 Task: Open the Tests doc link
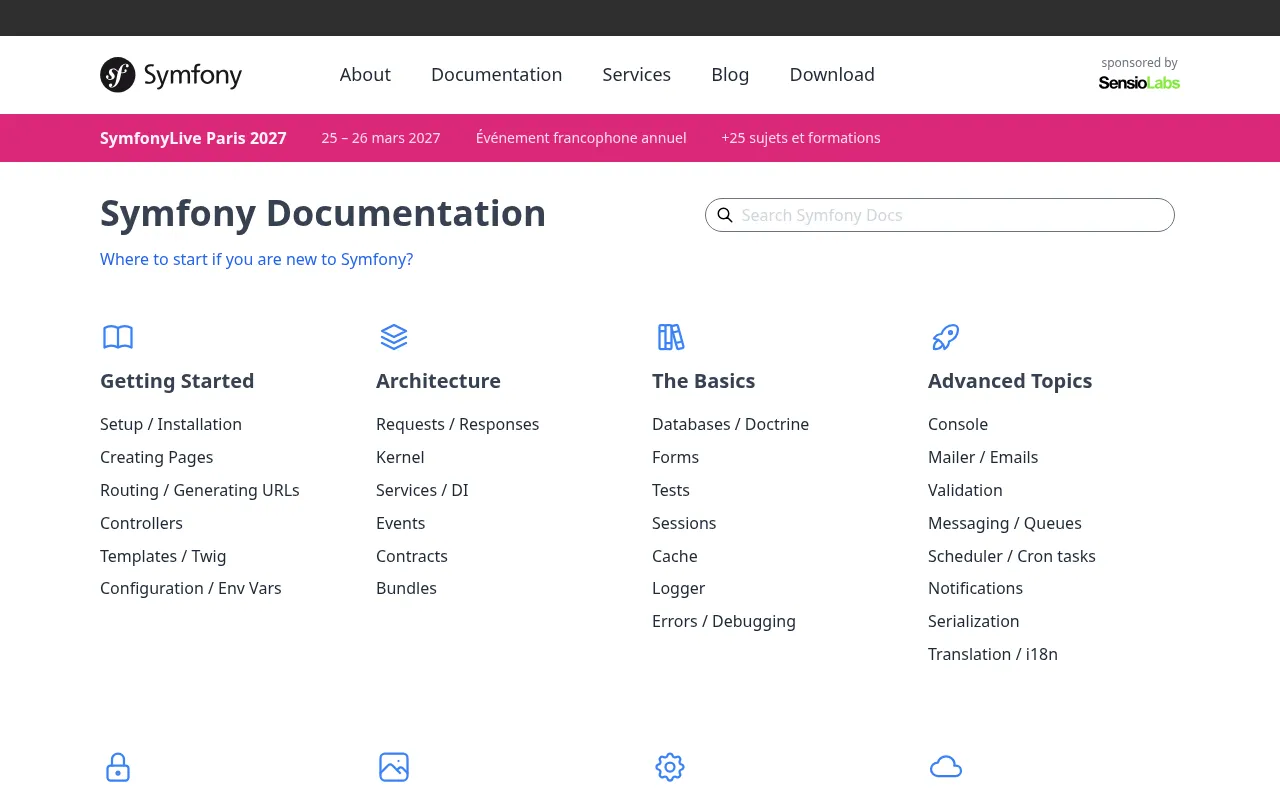[671, 490]
